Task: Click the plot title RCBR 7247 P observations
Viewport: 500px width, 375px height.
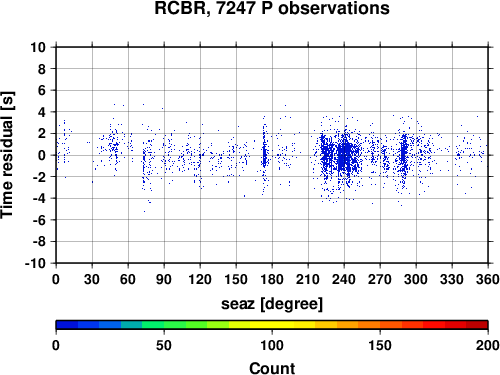Action: (272, 8)
